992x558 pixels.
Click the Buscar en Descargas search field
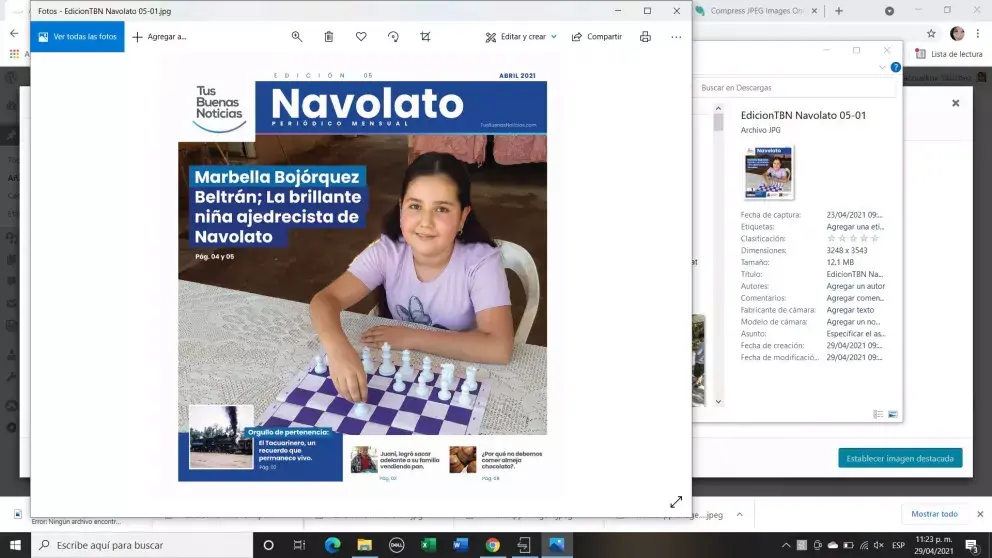[795, 88]
